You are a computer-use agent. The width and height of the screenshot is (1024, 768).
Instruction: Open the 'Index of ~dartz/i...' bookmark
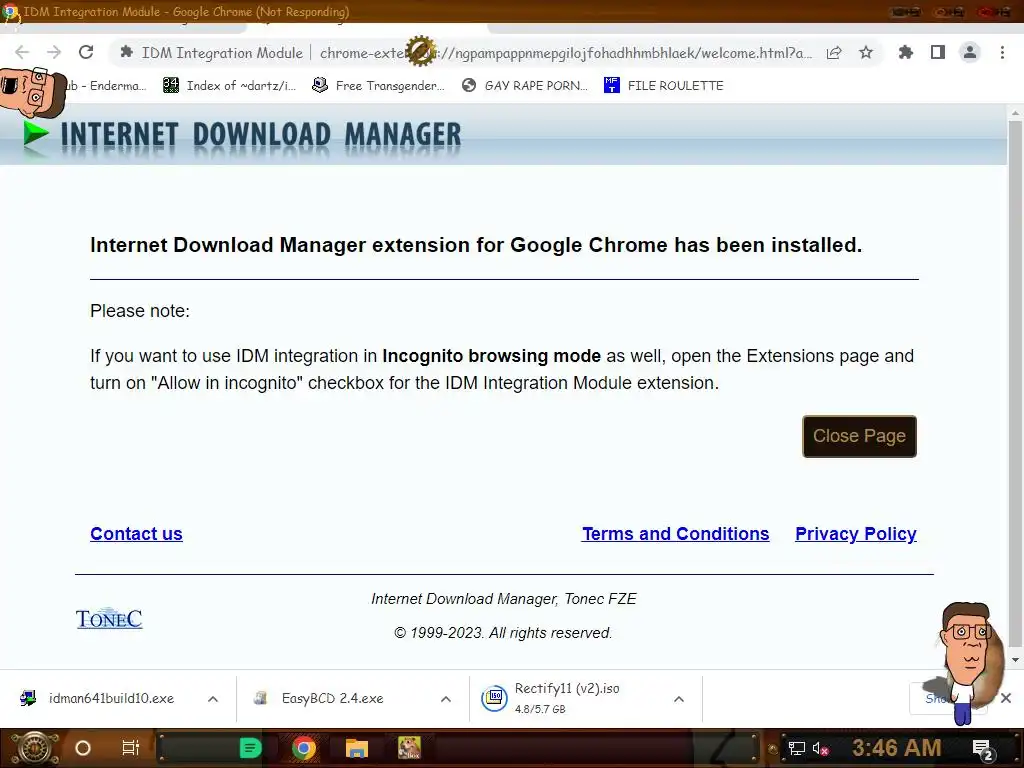[x=229, y=86]
